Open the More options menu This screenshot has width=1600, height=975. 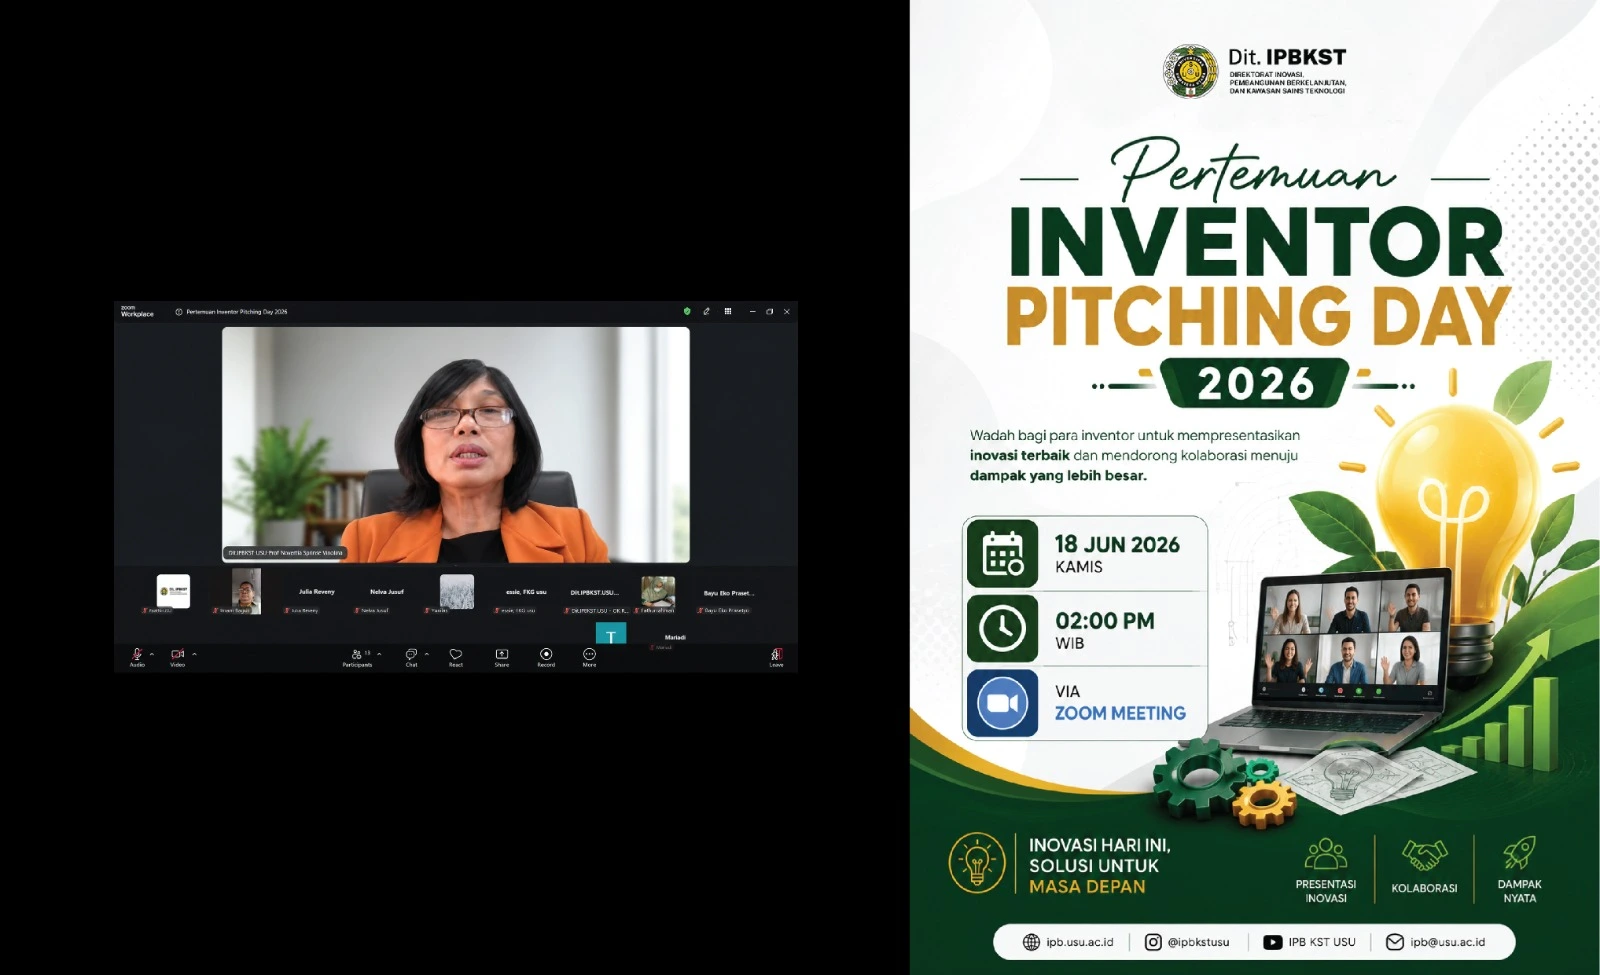click(589, 656)
